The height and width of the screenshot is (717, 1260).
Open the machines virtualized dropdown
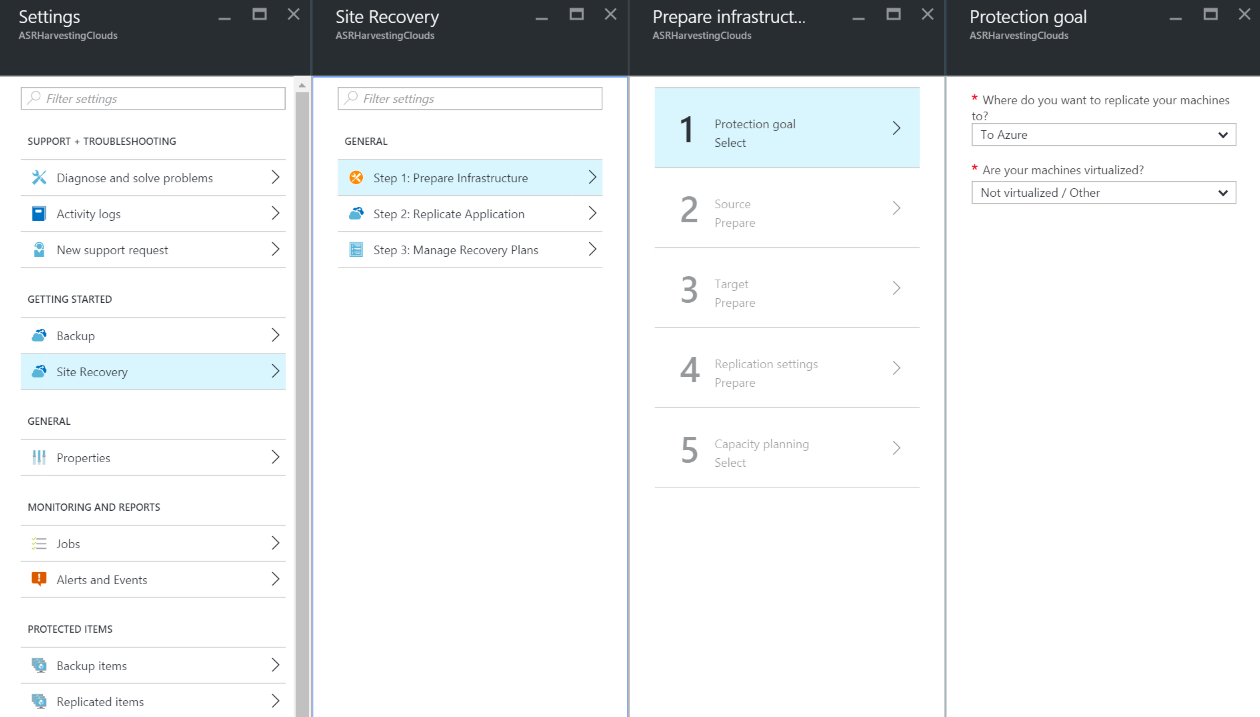coord(1104,193)
